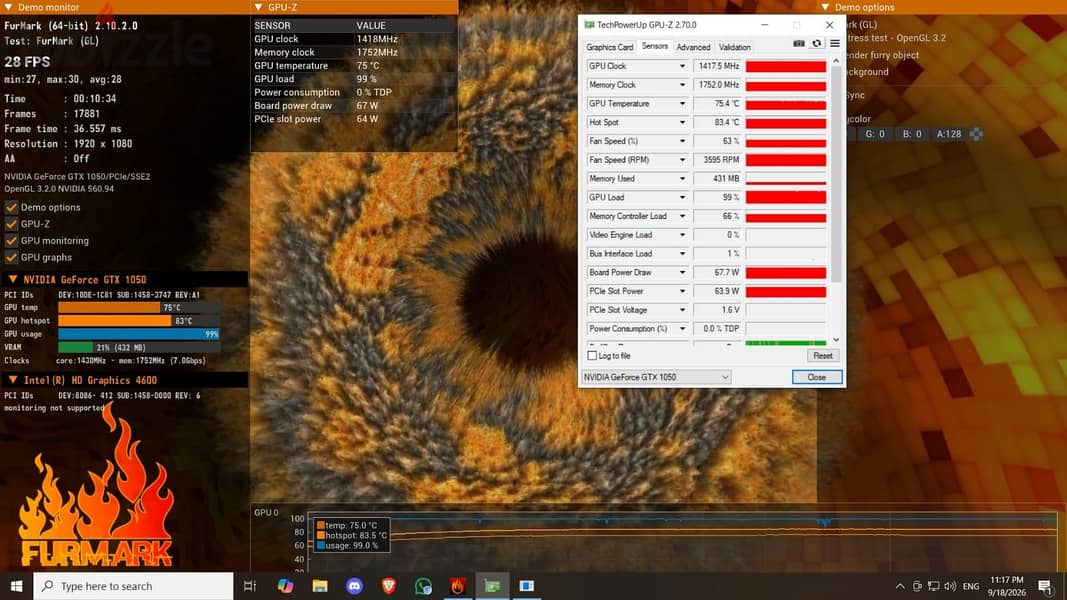Open the NVIDIA GeForce GTX 1050 GPU selector
Image resolution: width=1067 pixels, height=600 pixels.
tap(656, 377)
